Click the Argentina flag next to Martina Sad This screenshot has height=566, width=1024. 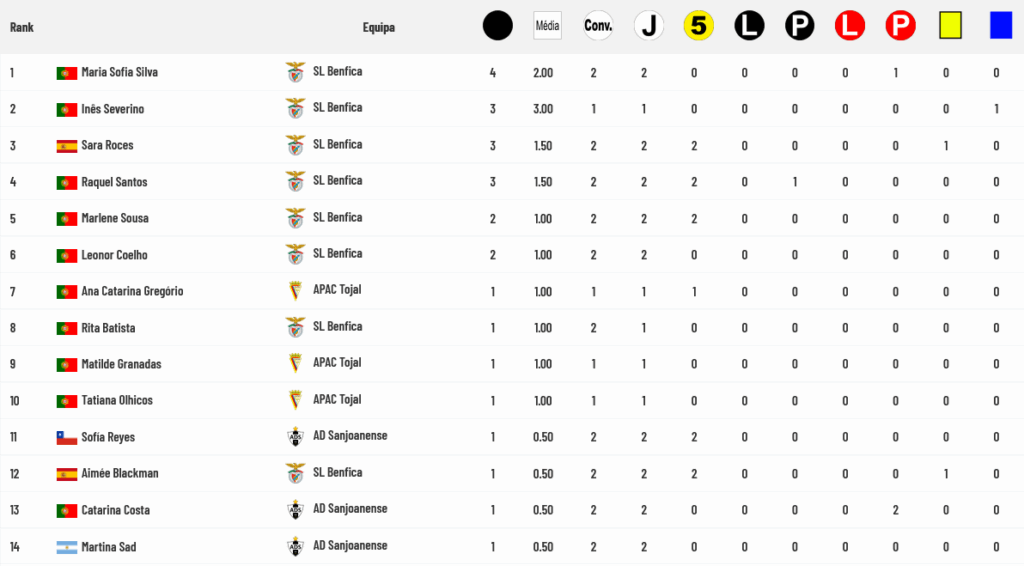[67, 547]
